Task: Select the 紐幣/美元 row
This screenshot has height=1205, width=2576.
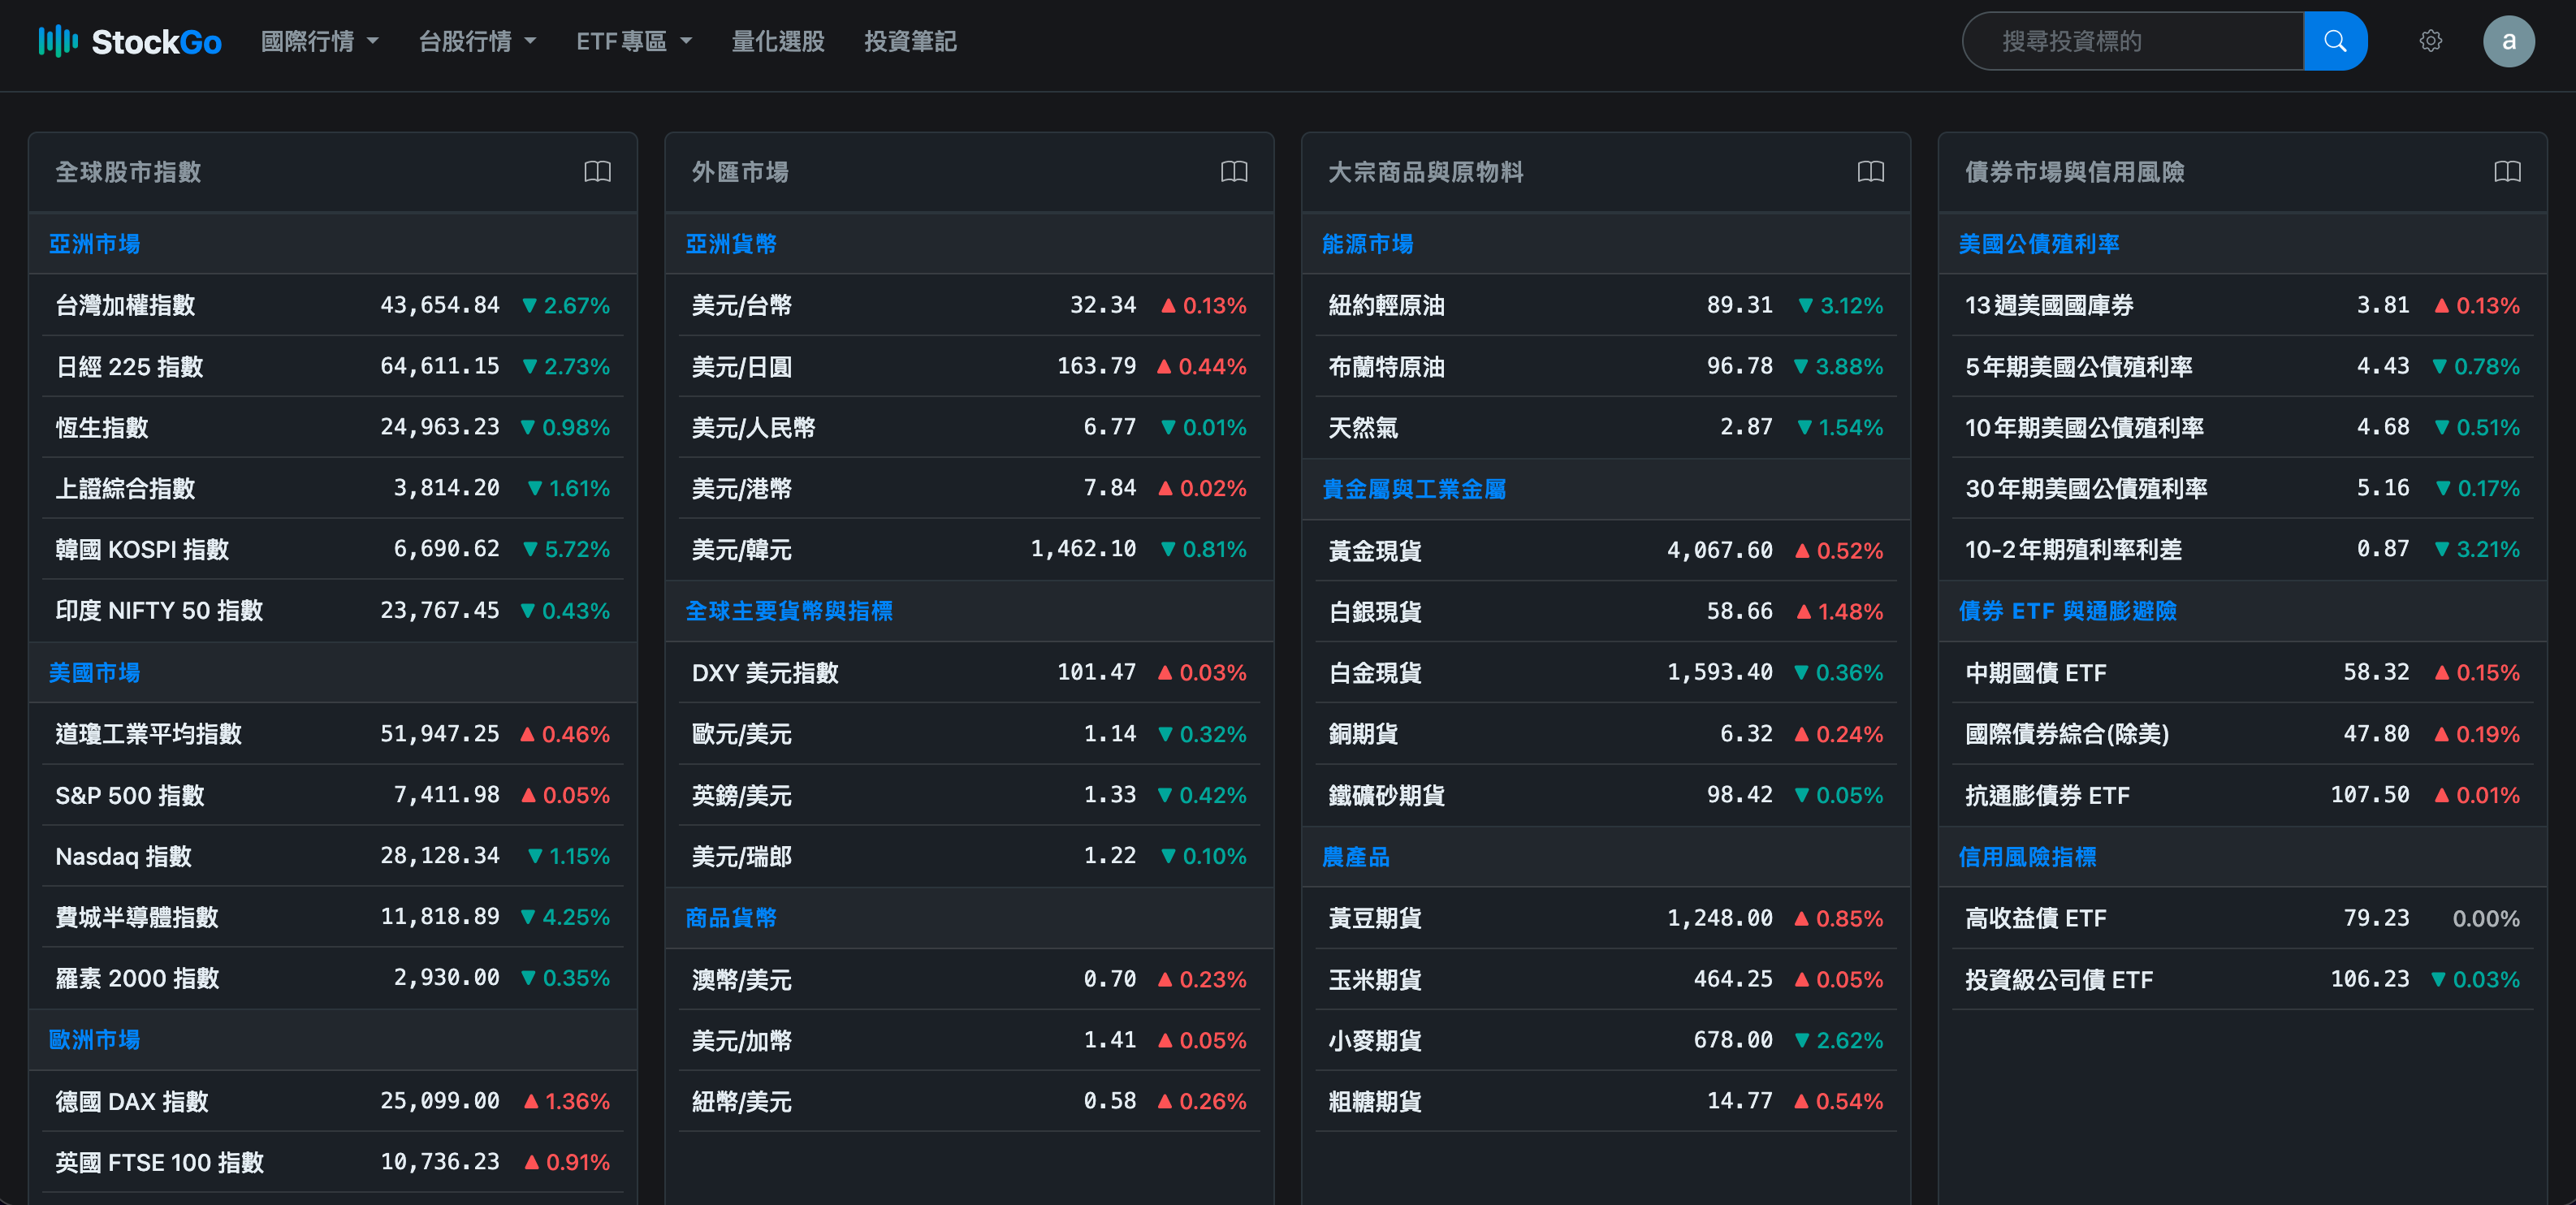Action: pyautogui.click(x=969, y=1101)
